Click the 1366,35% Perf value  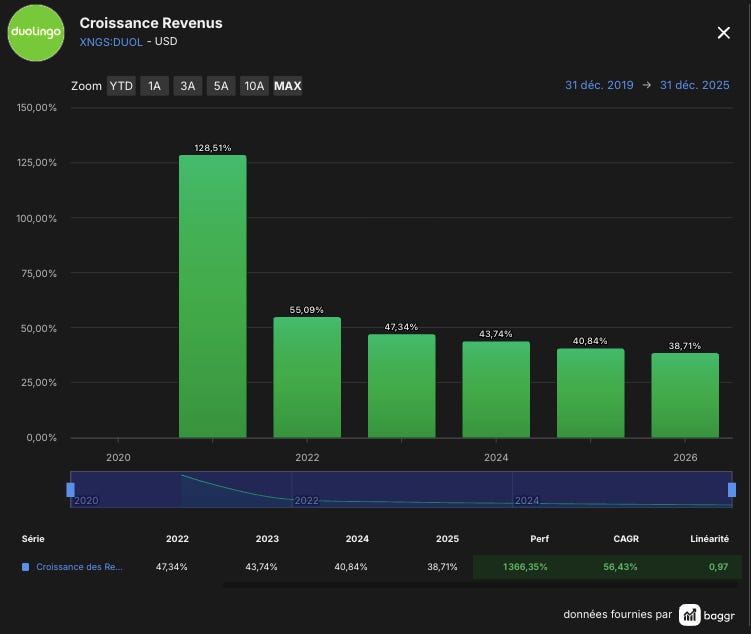[x=525, y=567]
